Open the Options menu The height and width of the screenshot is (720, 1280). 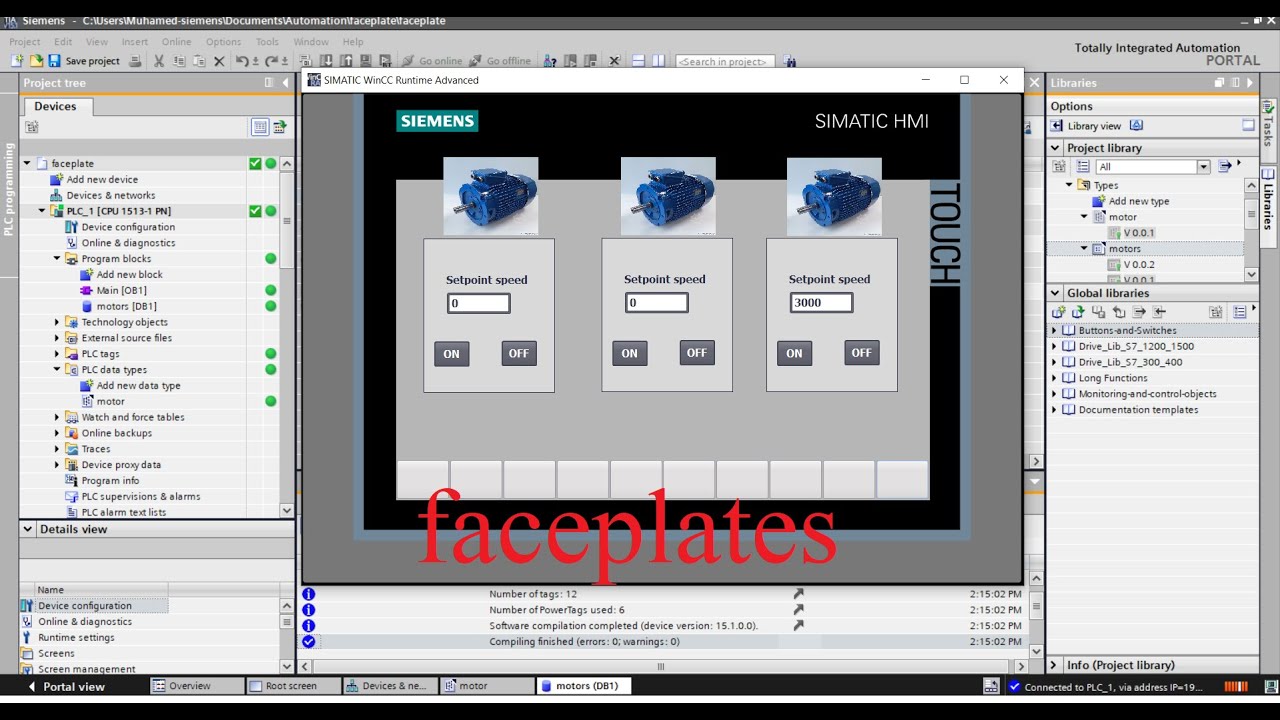223,42
